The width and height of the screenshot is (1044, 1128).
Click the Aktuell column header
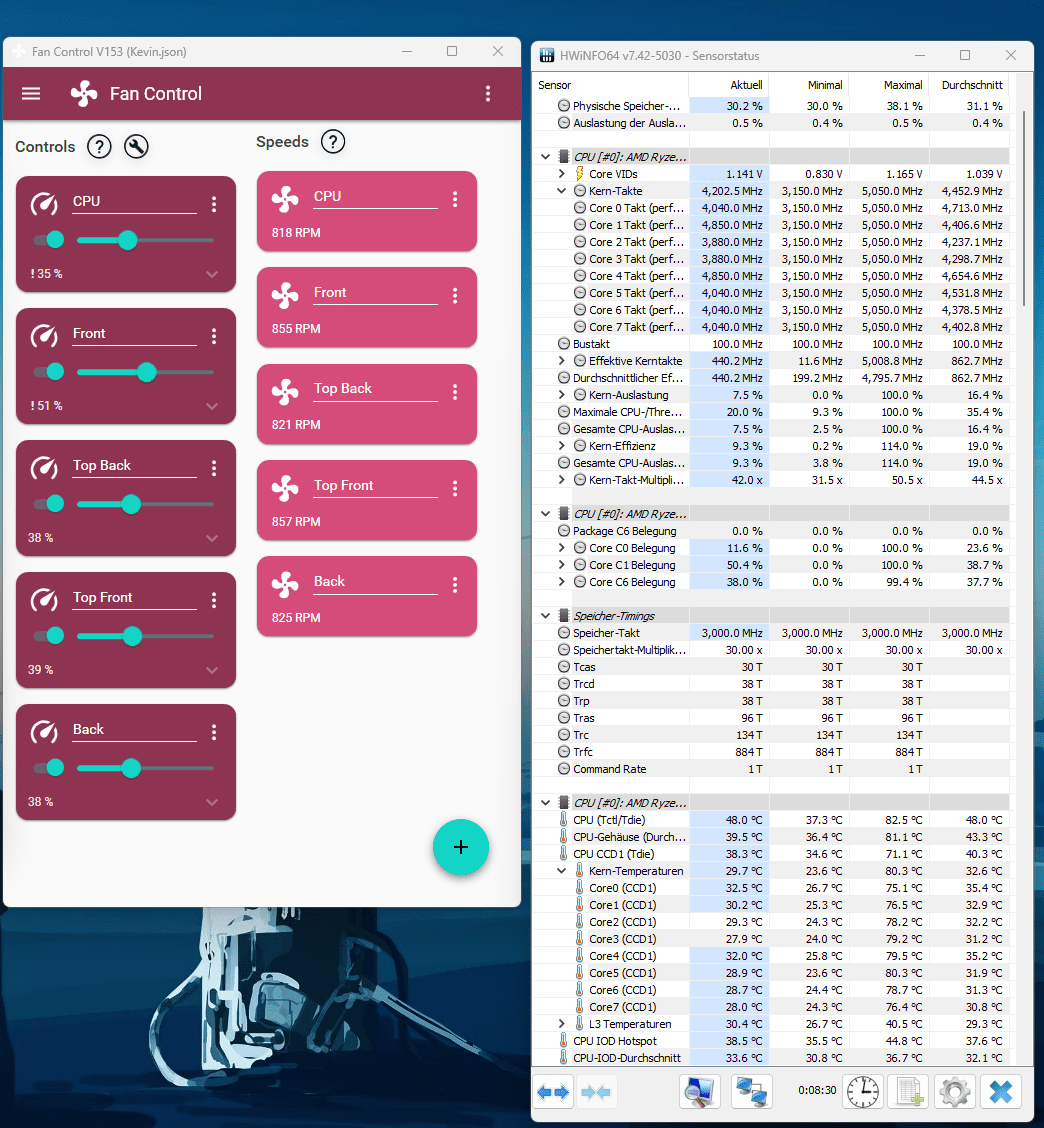[x=729, y=85]
